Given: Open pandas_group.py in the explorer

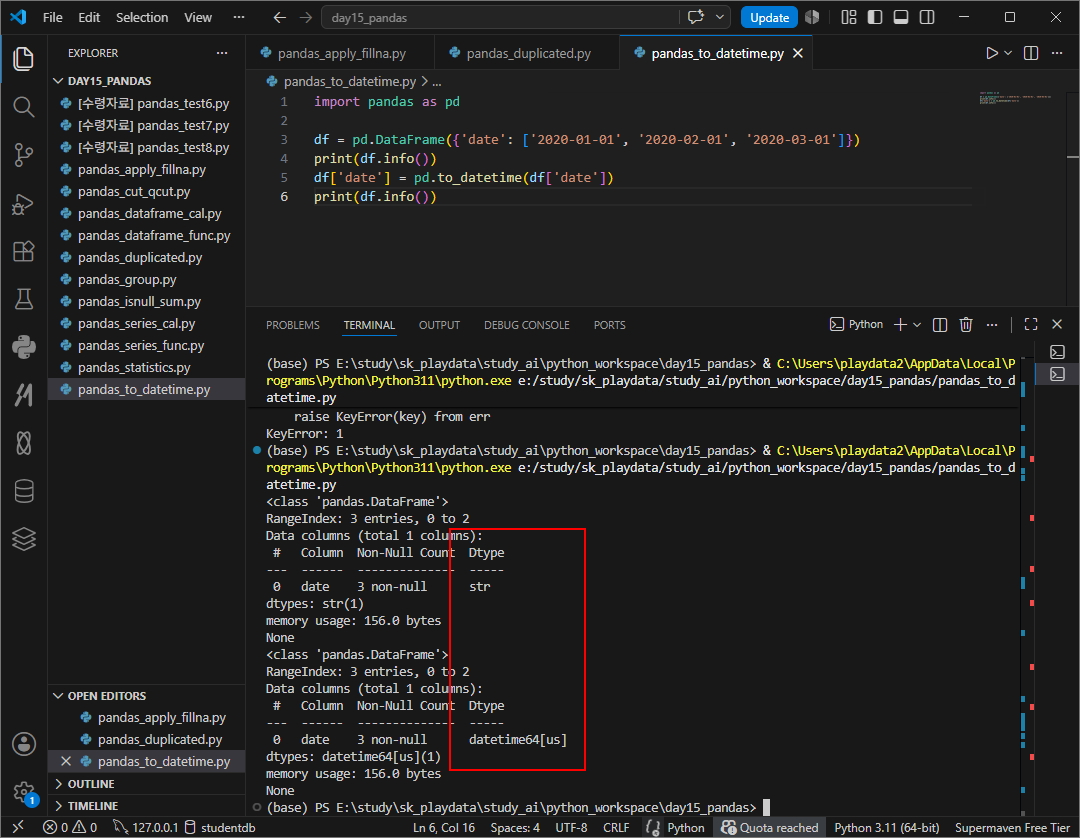Looking at the screenshot, I should coord(147,280).
